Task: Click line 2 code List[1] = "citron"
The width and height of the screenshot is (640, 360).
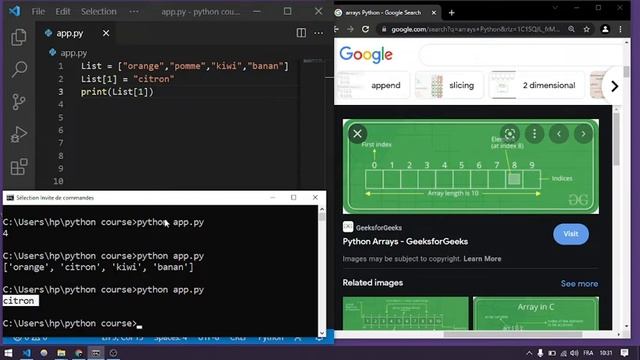Action: point(127,79)
